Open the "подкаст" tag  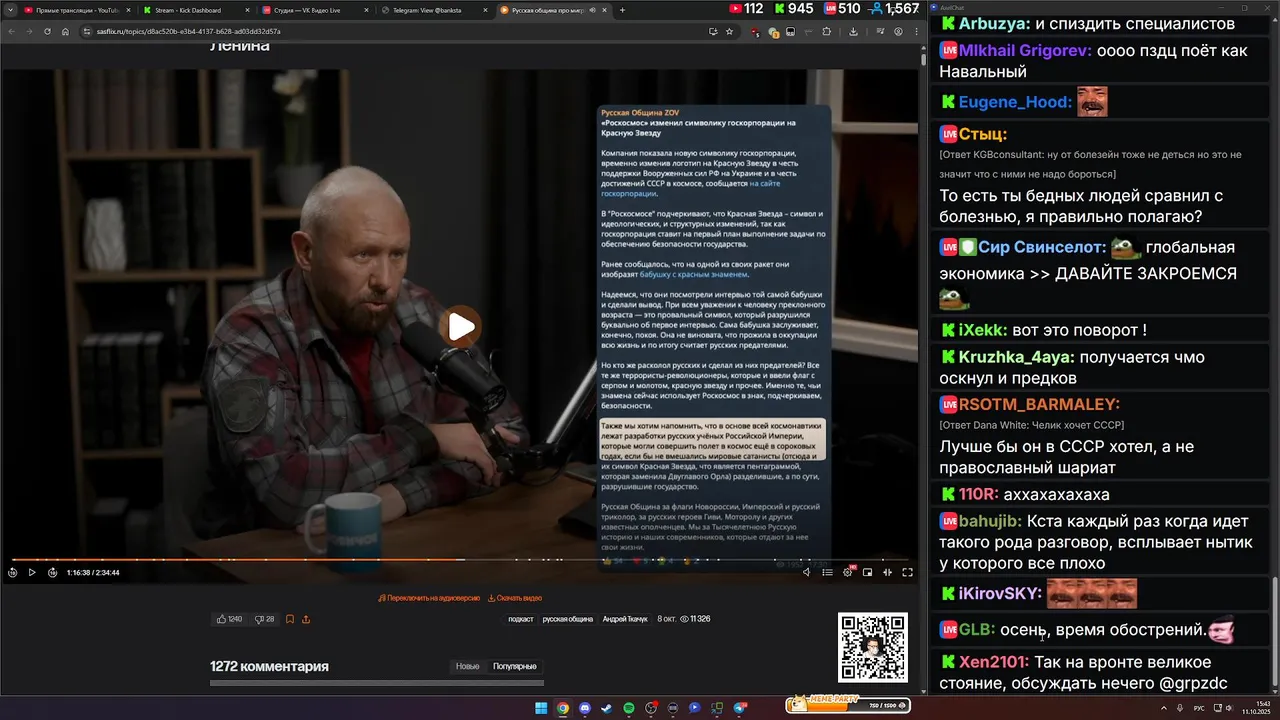pyautogui.click(x=521, y=619)
